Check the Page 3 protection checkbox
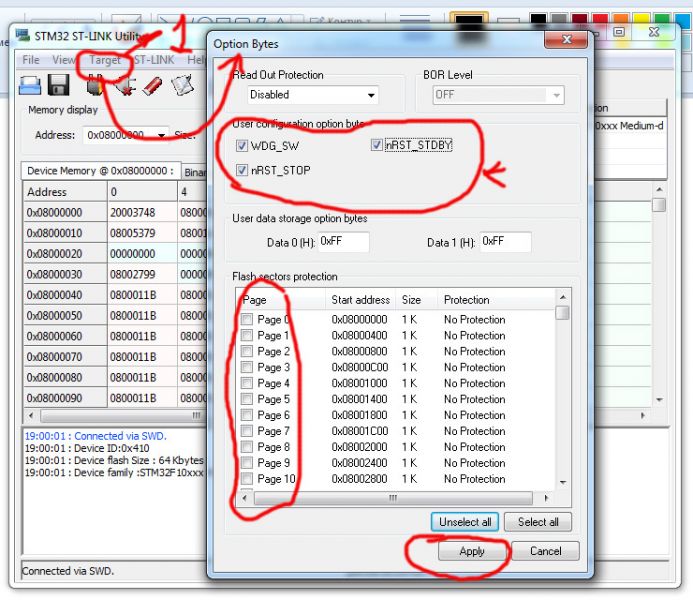The width and height of the screenshot is (693, 600). coord(247,367)
